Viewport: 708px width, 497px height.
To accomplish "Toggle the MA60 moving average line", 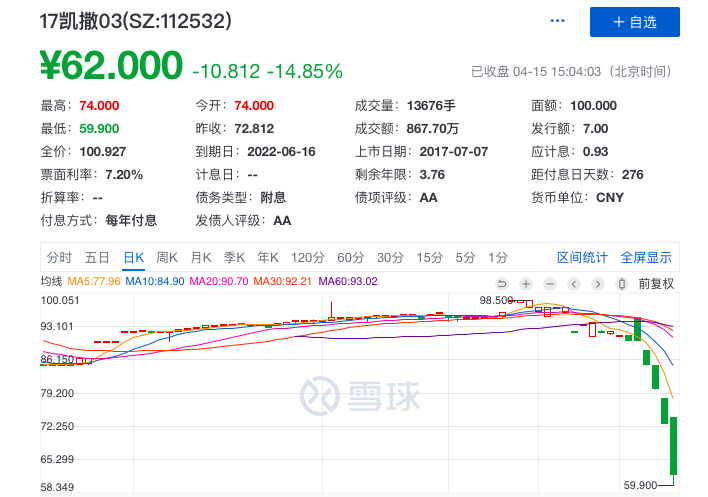I will coord(348,282).
